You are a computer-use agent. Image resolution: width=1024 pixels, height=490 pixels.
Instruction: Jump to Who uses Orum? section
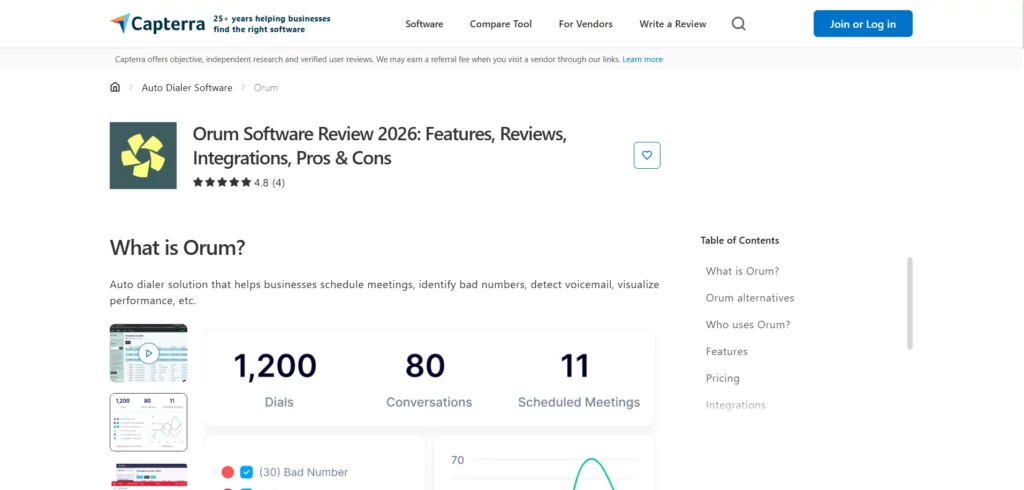tap(748, 325)
